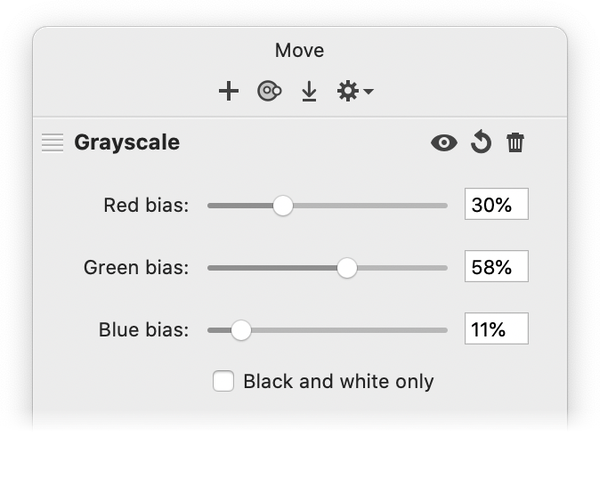
Task: Click the Red bias slider knob
Action: (283, 206)
